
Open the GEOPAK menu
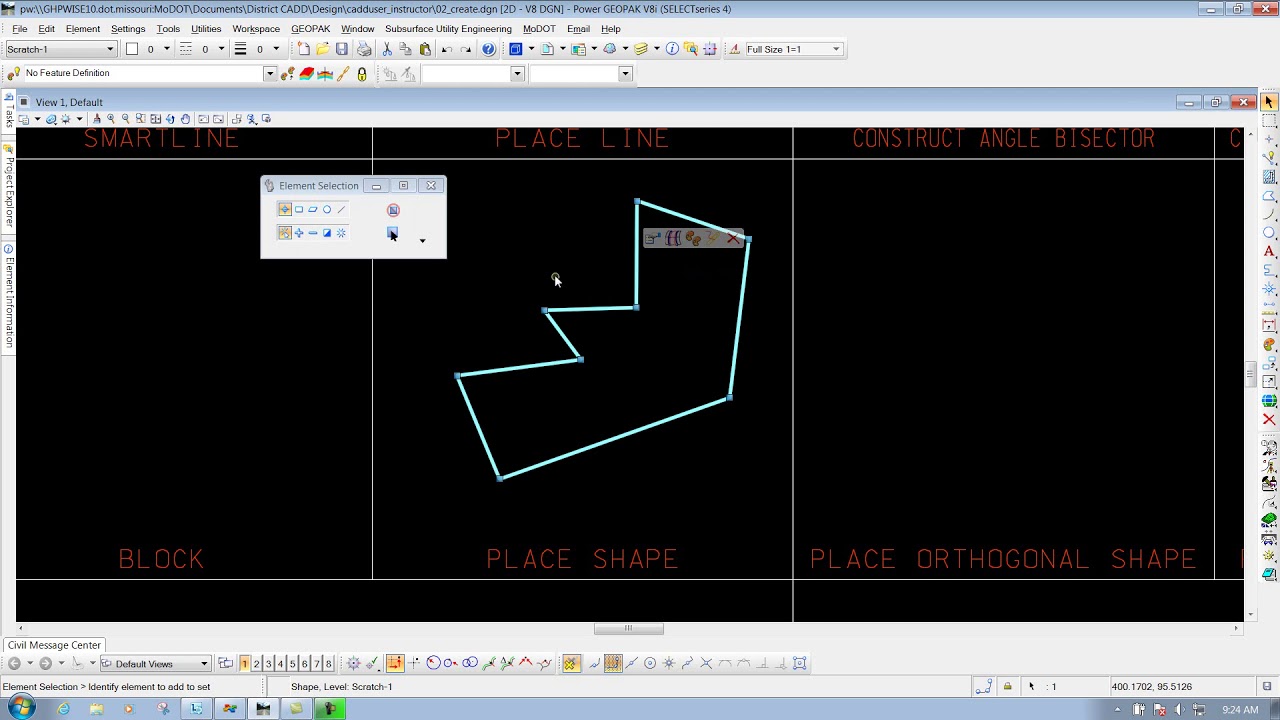coord(310,29)
